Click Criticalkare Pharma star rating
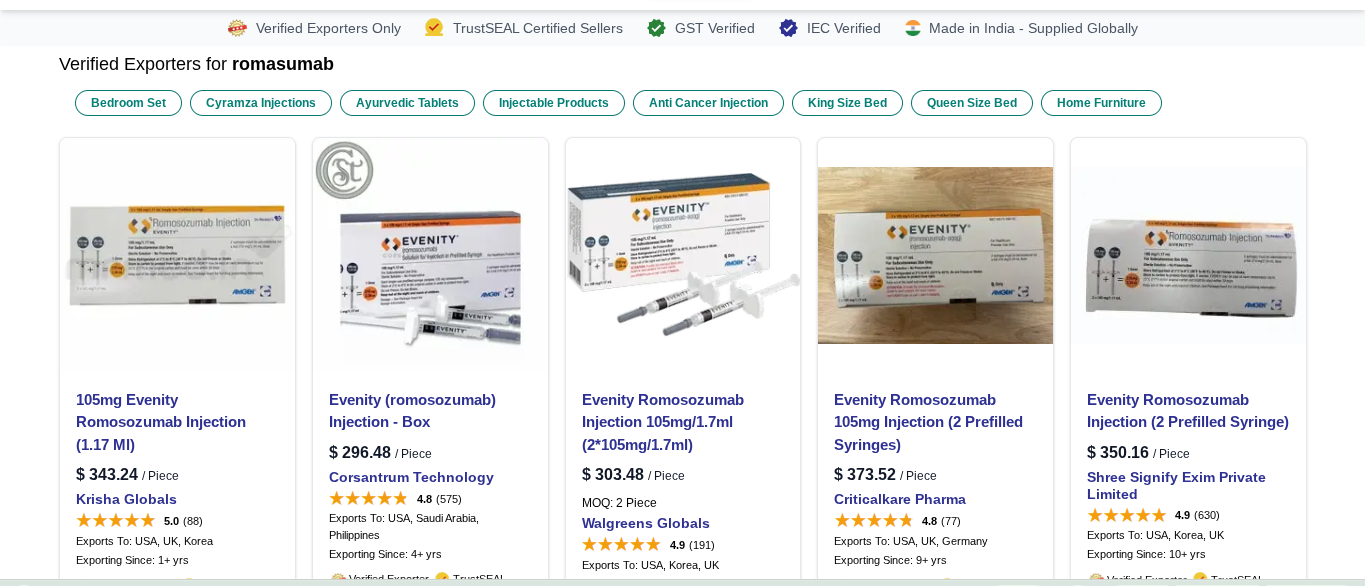 (874, 521)
